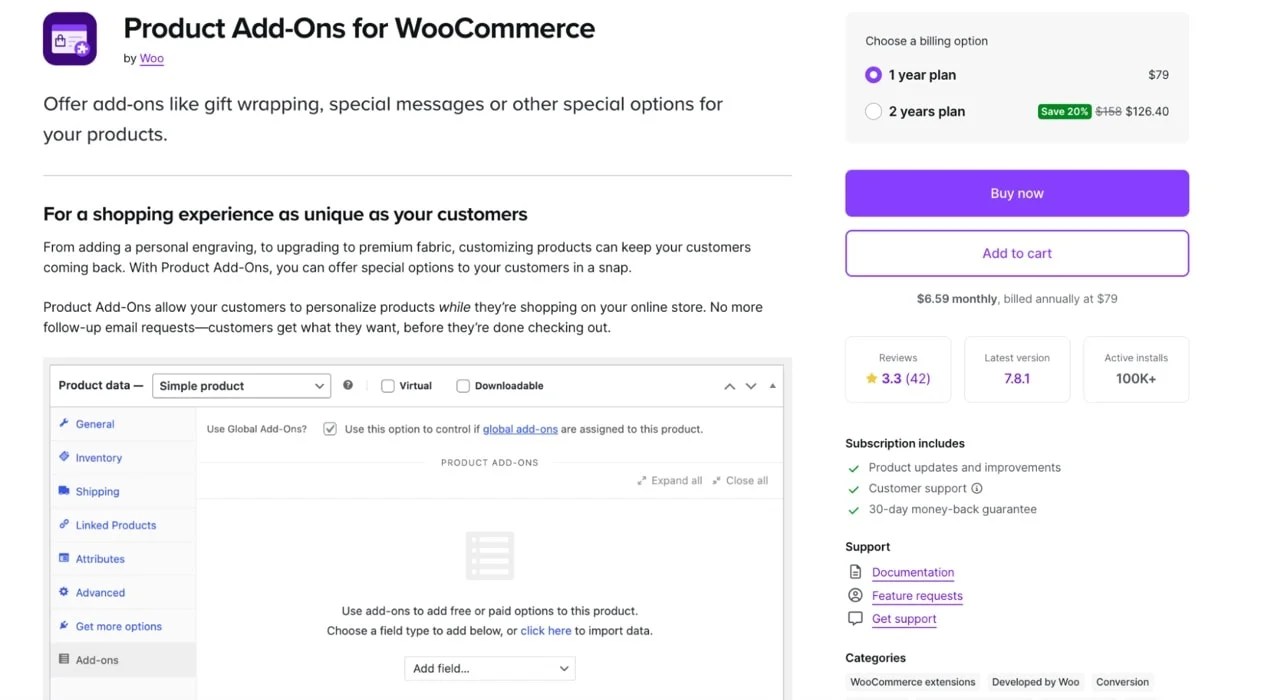Click the Documentation page icon
Image resolution: width=1272 pixels, height=700 pixels.
point(855,572)
